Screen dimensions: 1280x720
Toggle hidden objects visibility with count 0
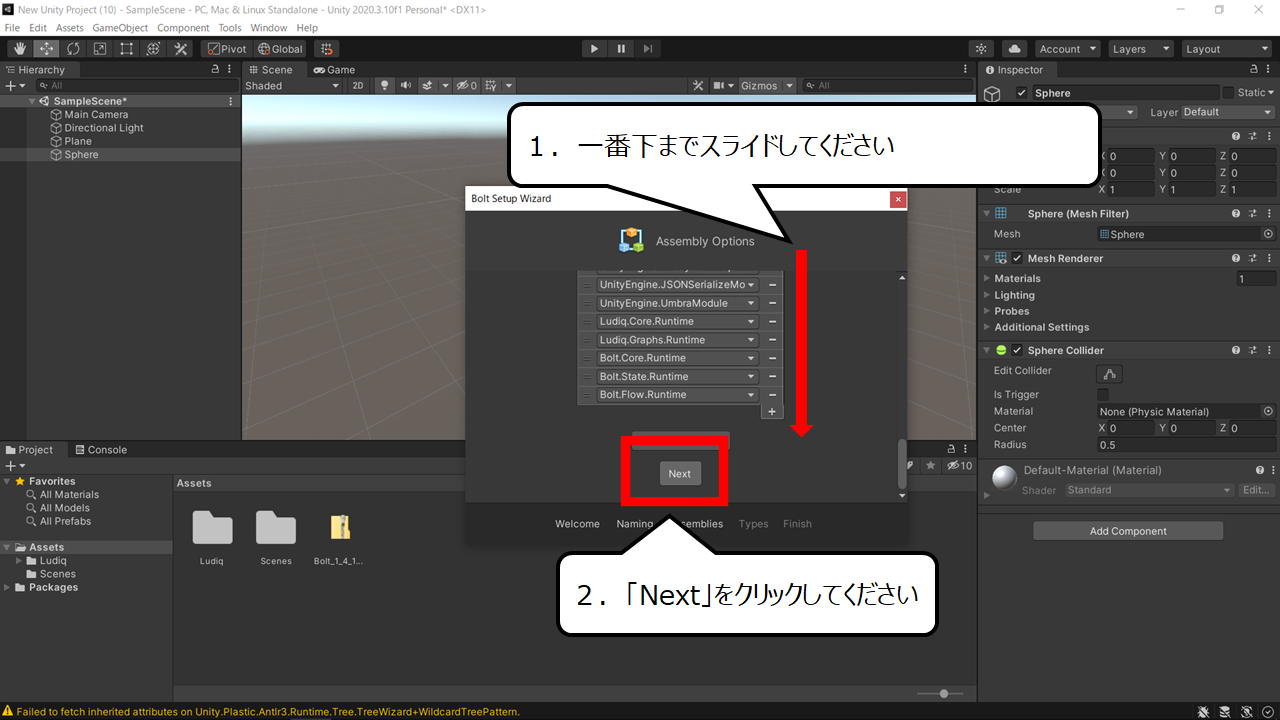point(467,86)
